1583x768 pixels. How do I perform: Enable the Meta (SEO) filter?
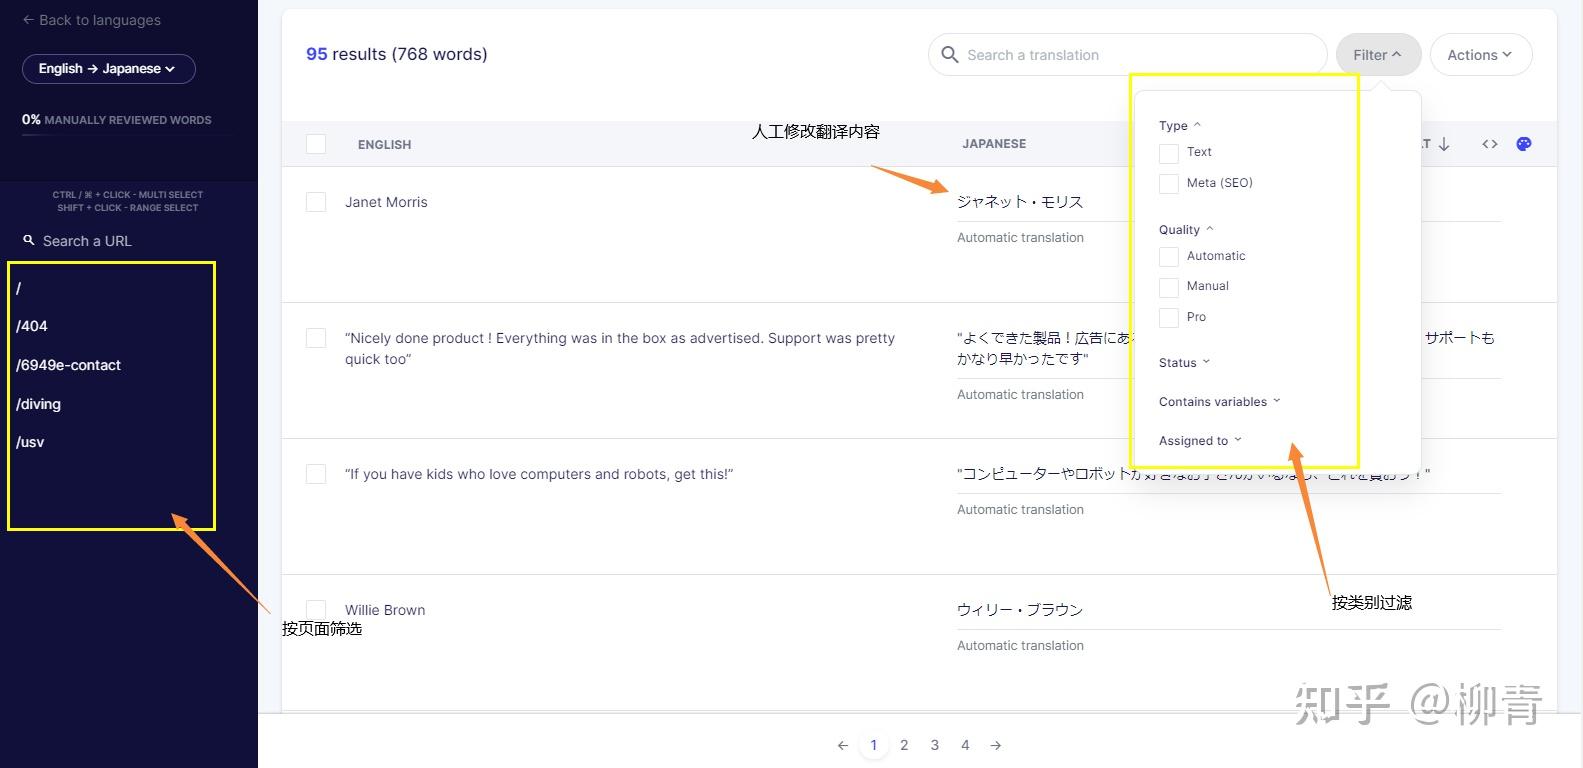coord(1168,183)
